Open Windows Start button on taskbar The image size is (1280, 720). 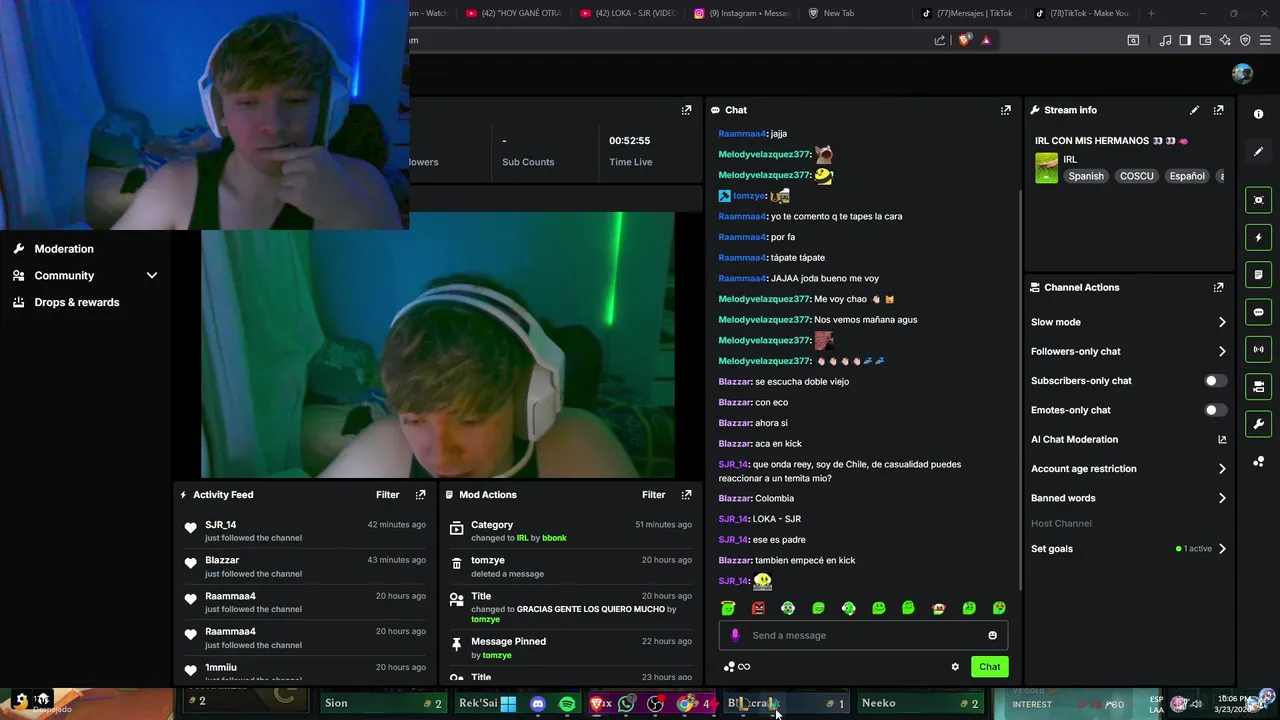click(508, 704)
